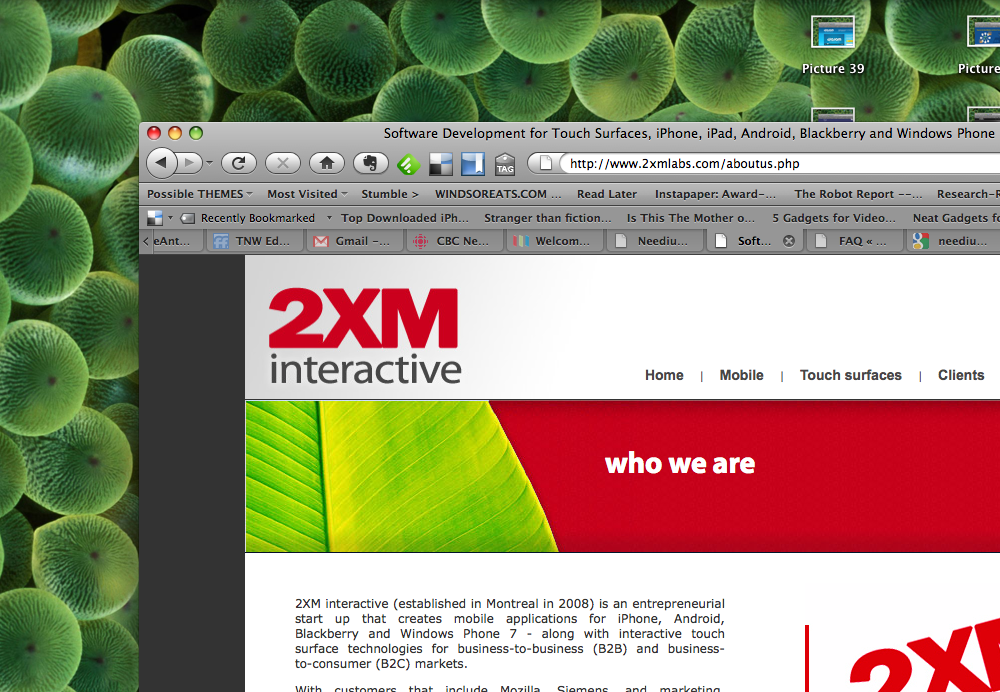Expand the Possible THEMES bookmark folder
The image size is (1000, 692).
pos(199,194)
